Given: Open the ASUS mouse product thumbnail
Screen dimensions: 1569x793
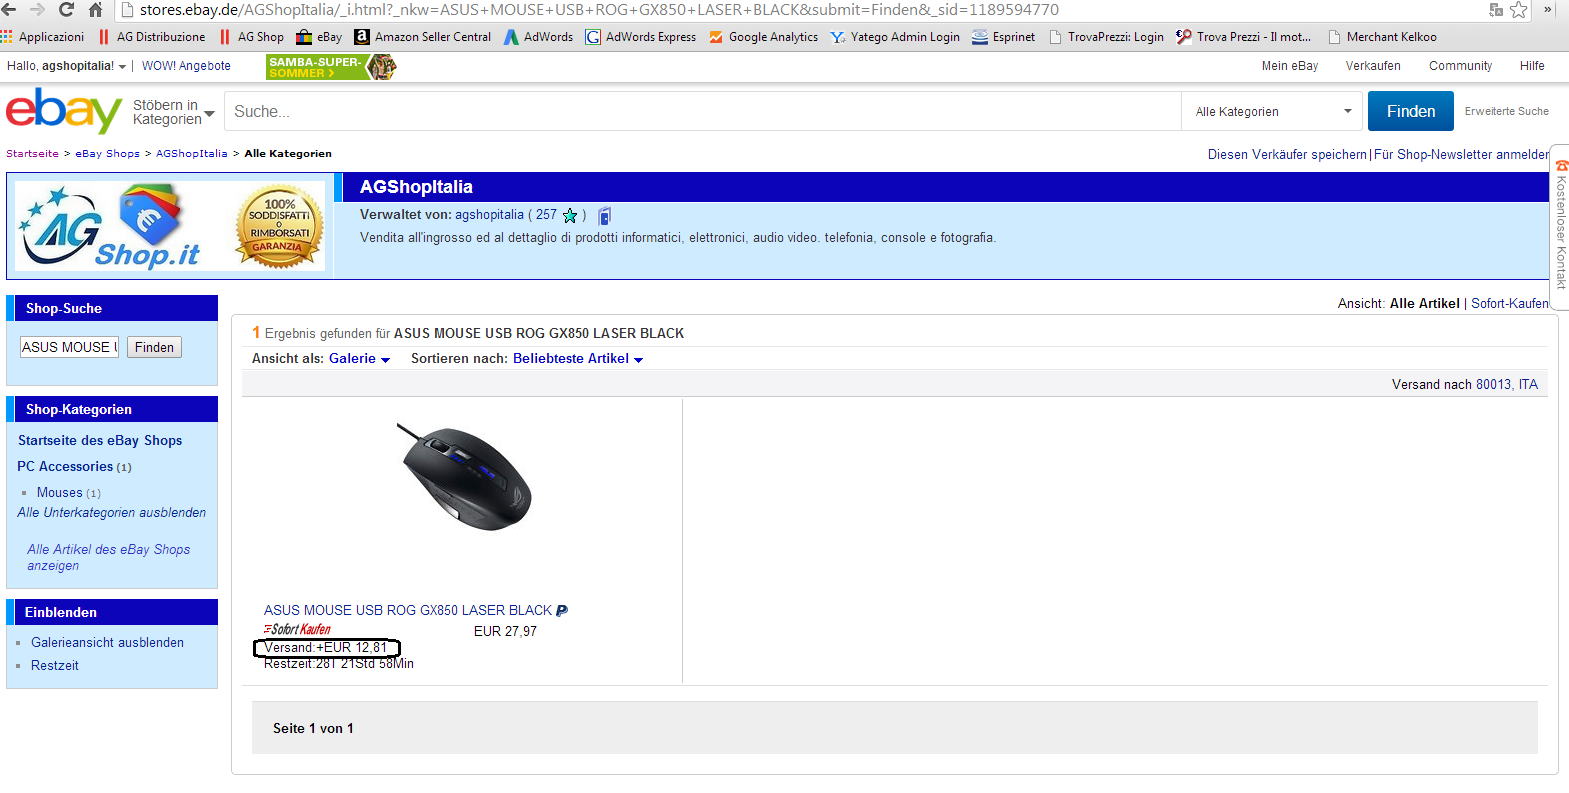Looking at the screenshot, I should pyautogui.click(x=465, y=479).
